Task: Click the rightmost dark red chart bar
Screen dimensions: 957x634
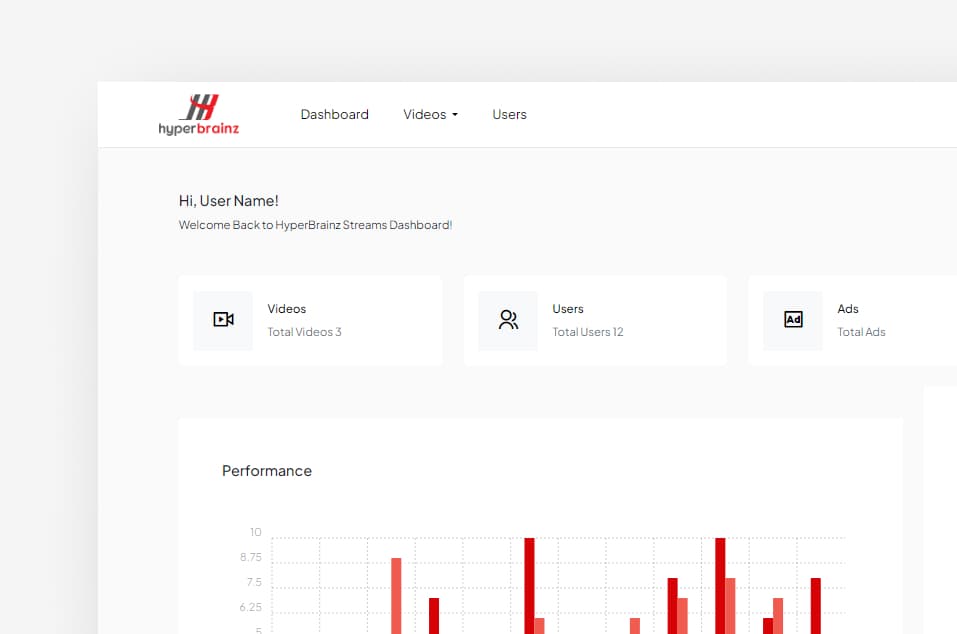Action: [816, 606]
